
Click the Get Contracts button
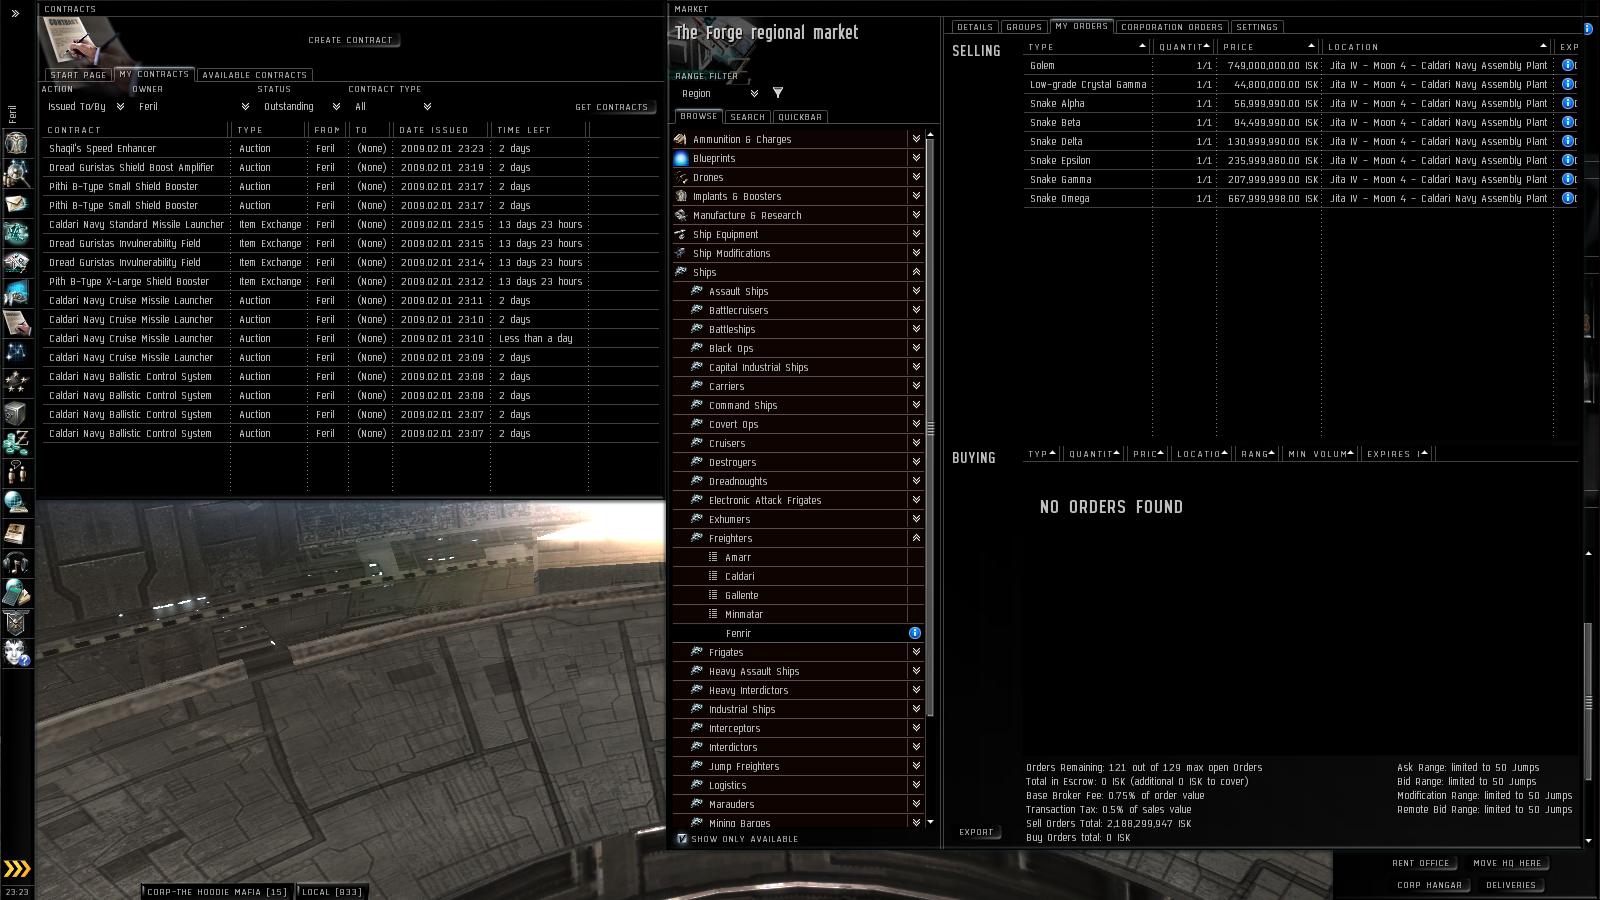coord(612,107)
